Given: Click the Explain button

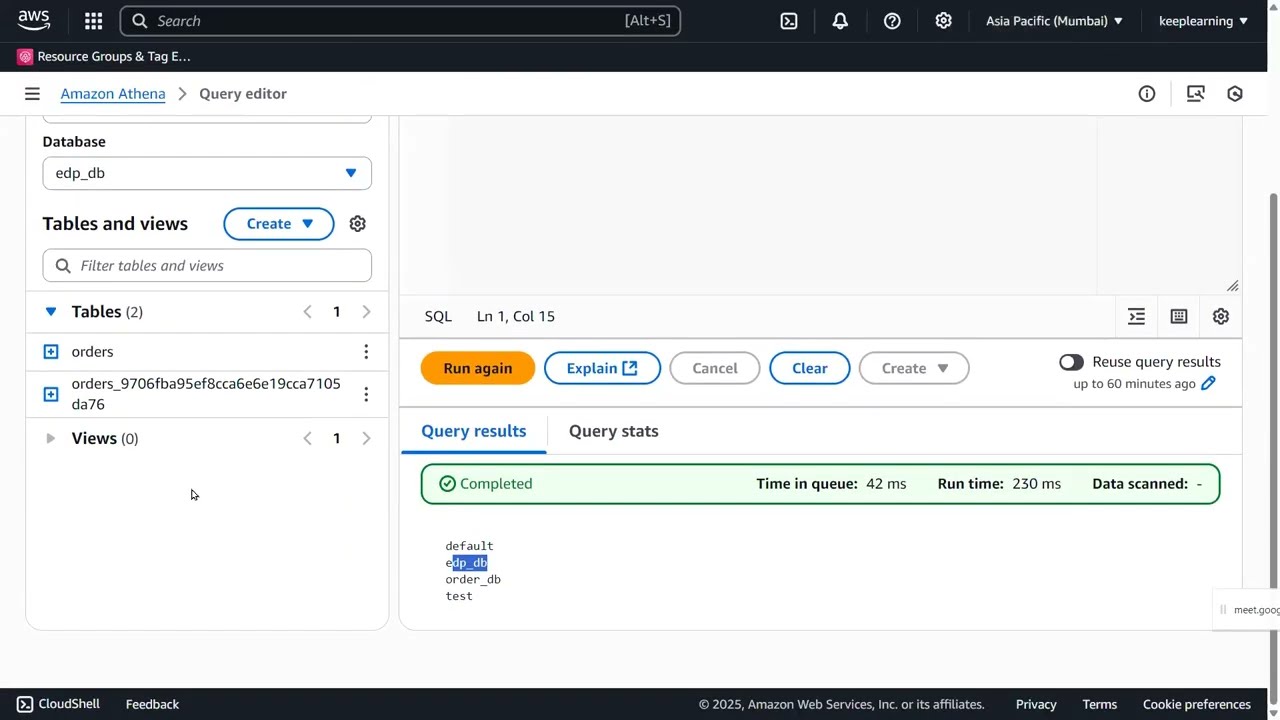Looking at the screenshot, I should pyautogui.click(x=602, y=368).
